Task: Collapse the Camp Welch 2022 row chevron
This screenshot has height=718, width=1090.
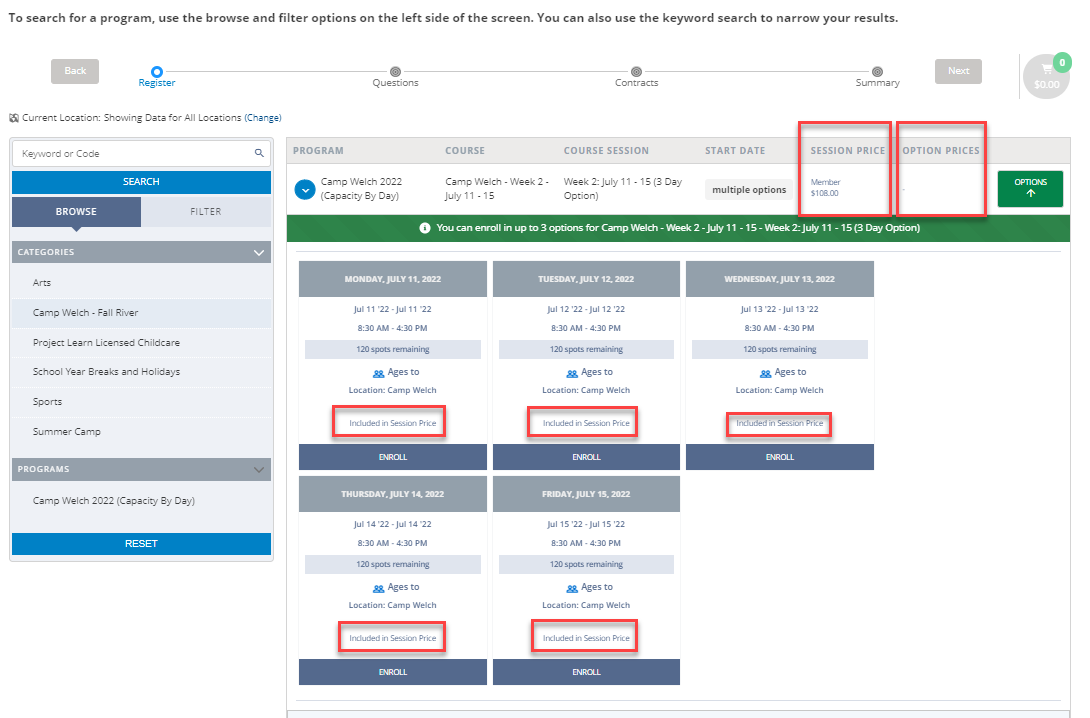Action: point(304,188)
